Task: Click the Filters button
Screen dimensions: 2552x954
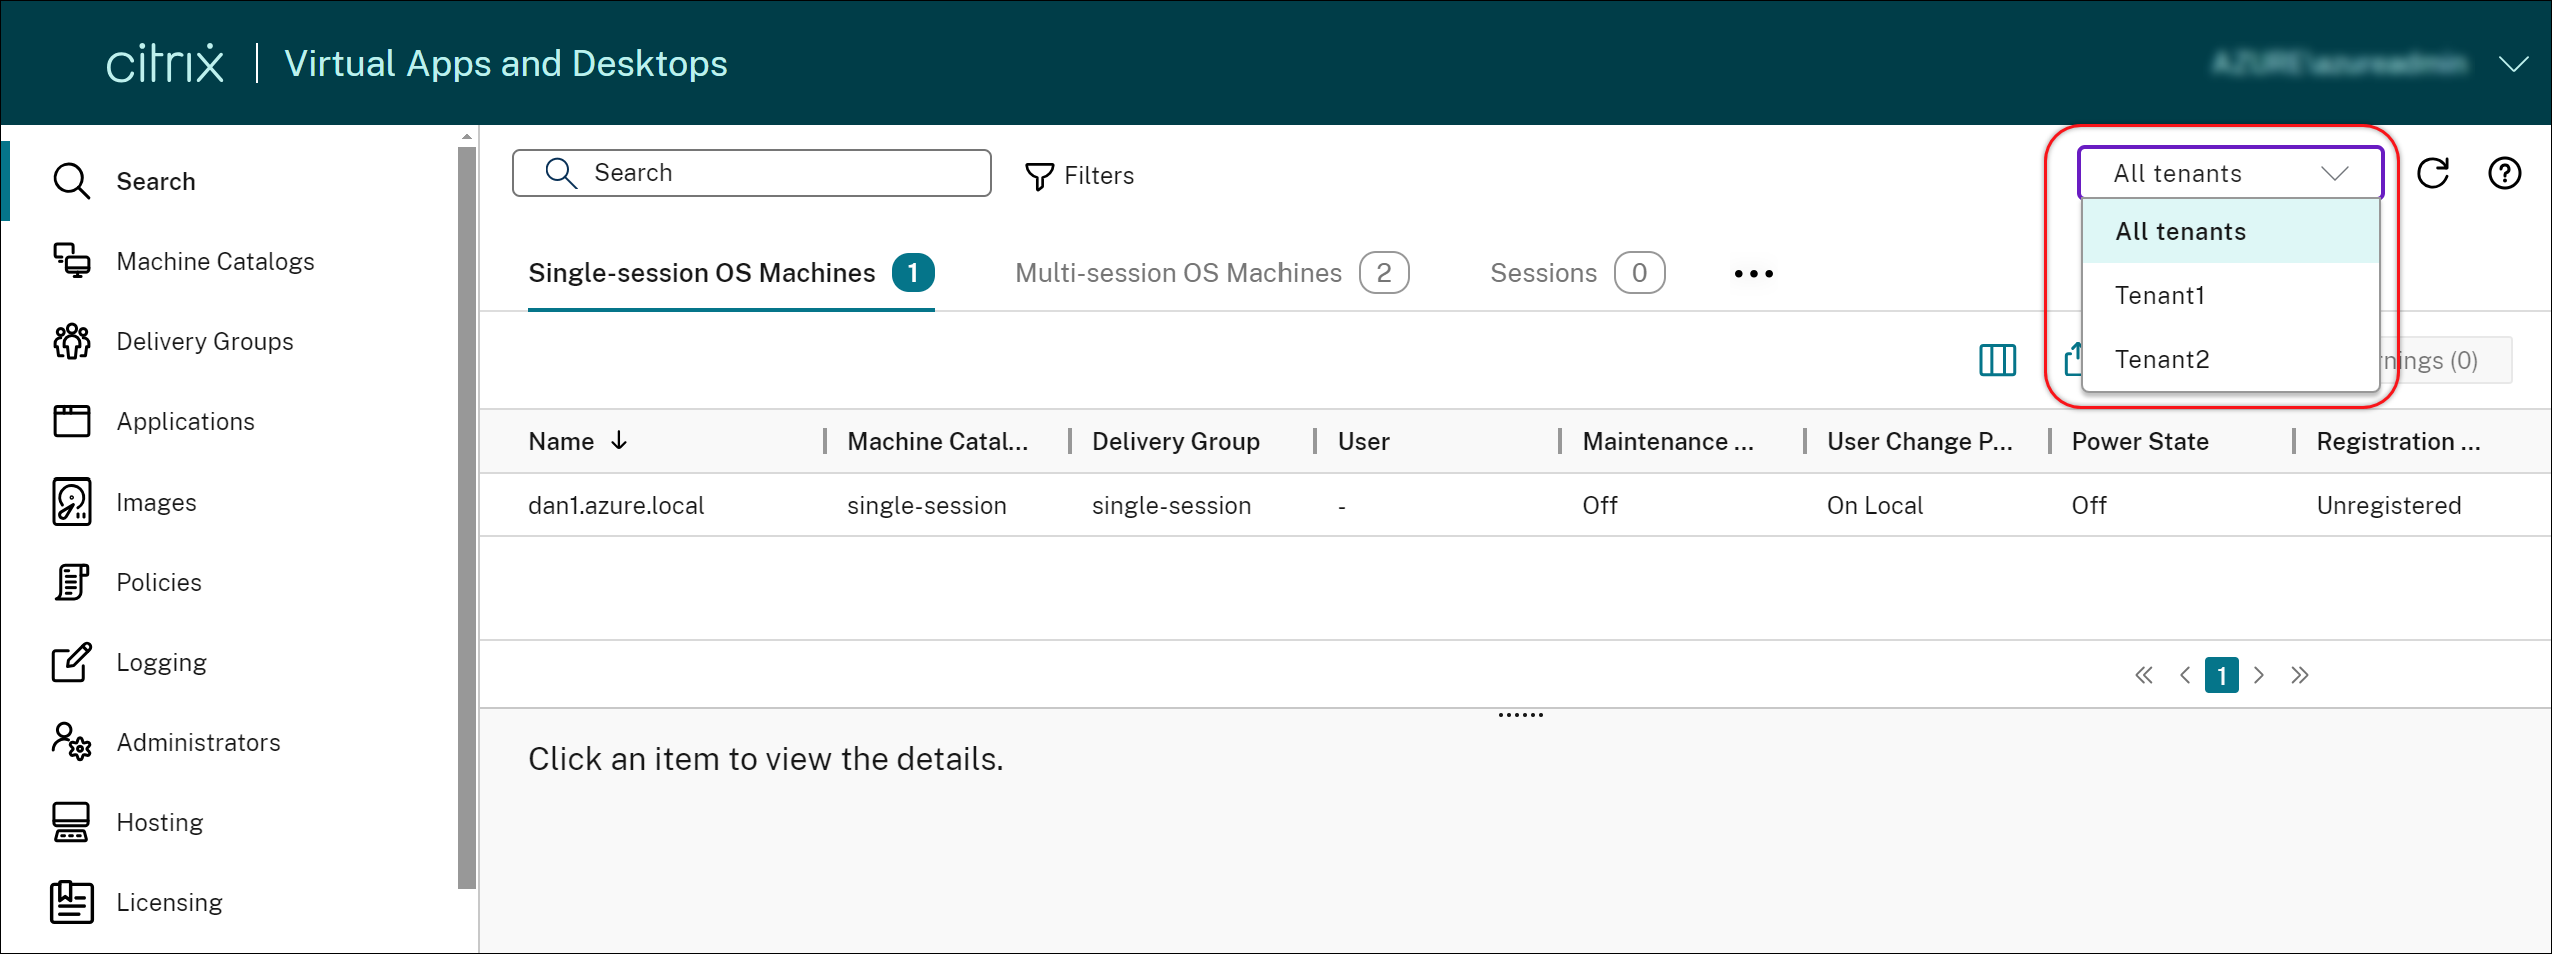Action: coord(1080,176)
